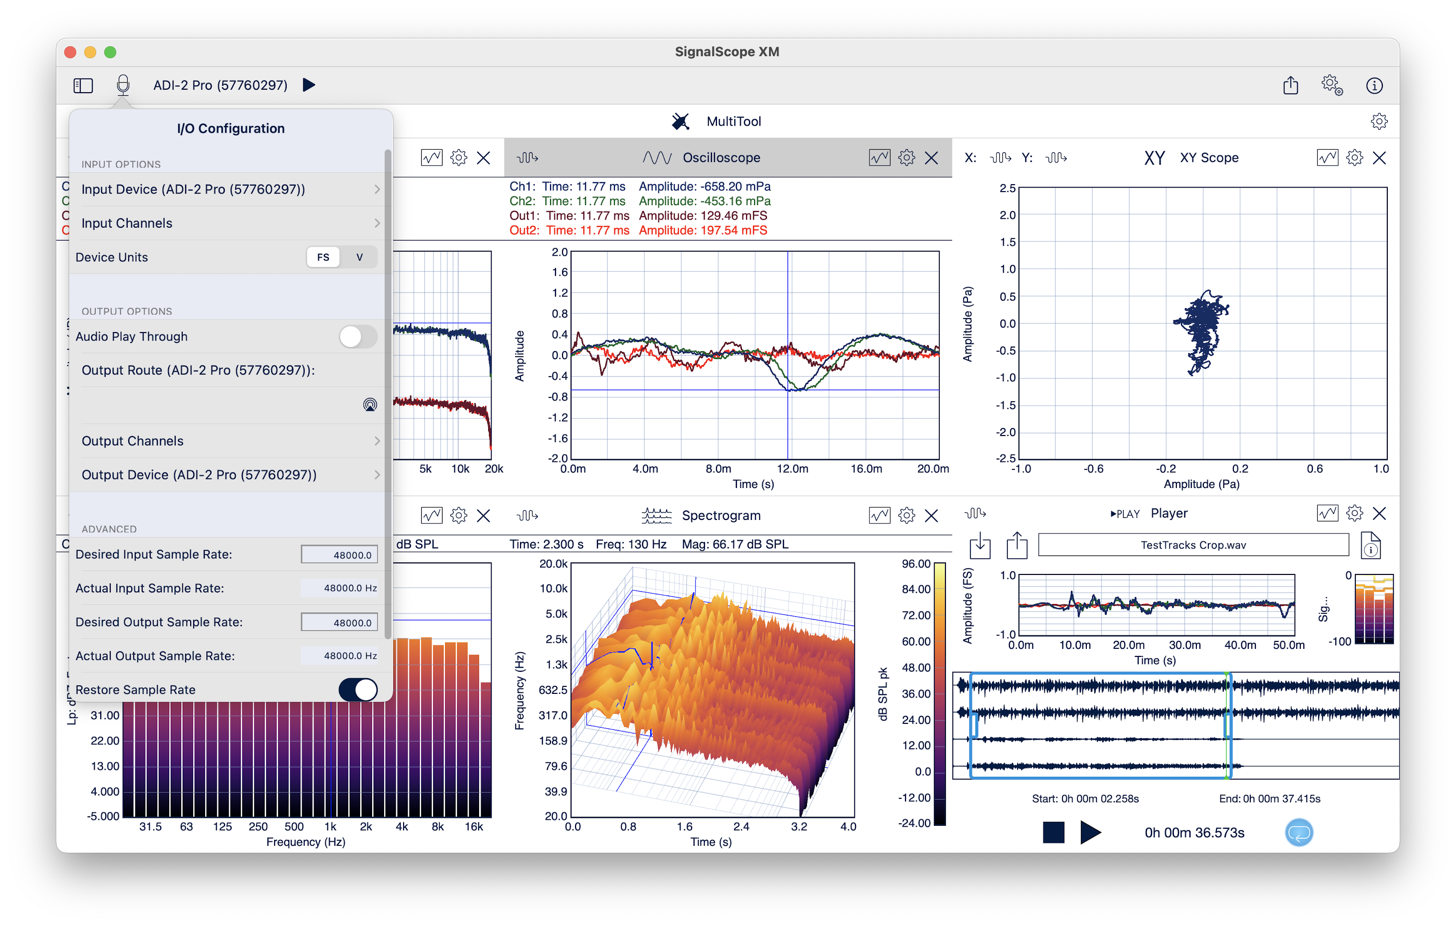Open gear of bottom-left dB SPL panel
1456x927 pixels.
[458, 515]
